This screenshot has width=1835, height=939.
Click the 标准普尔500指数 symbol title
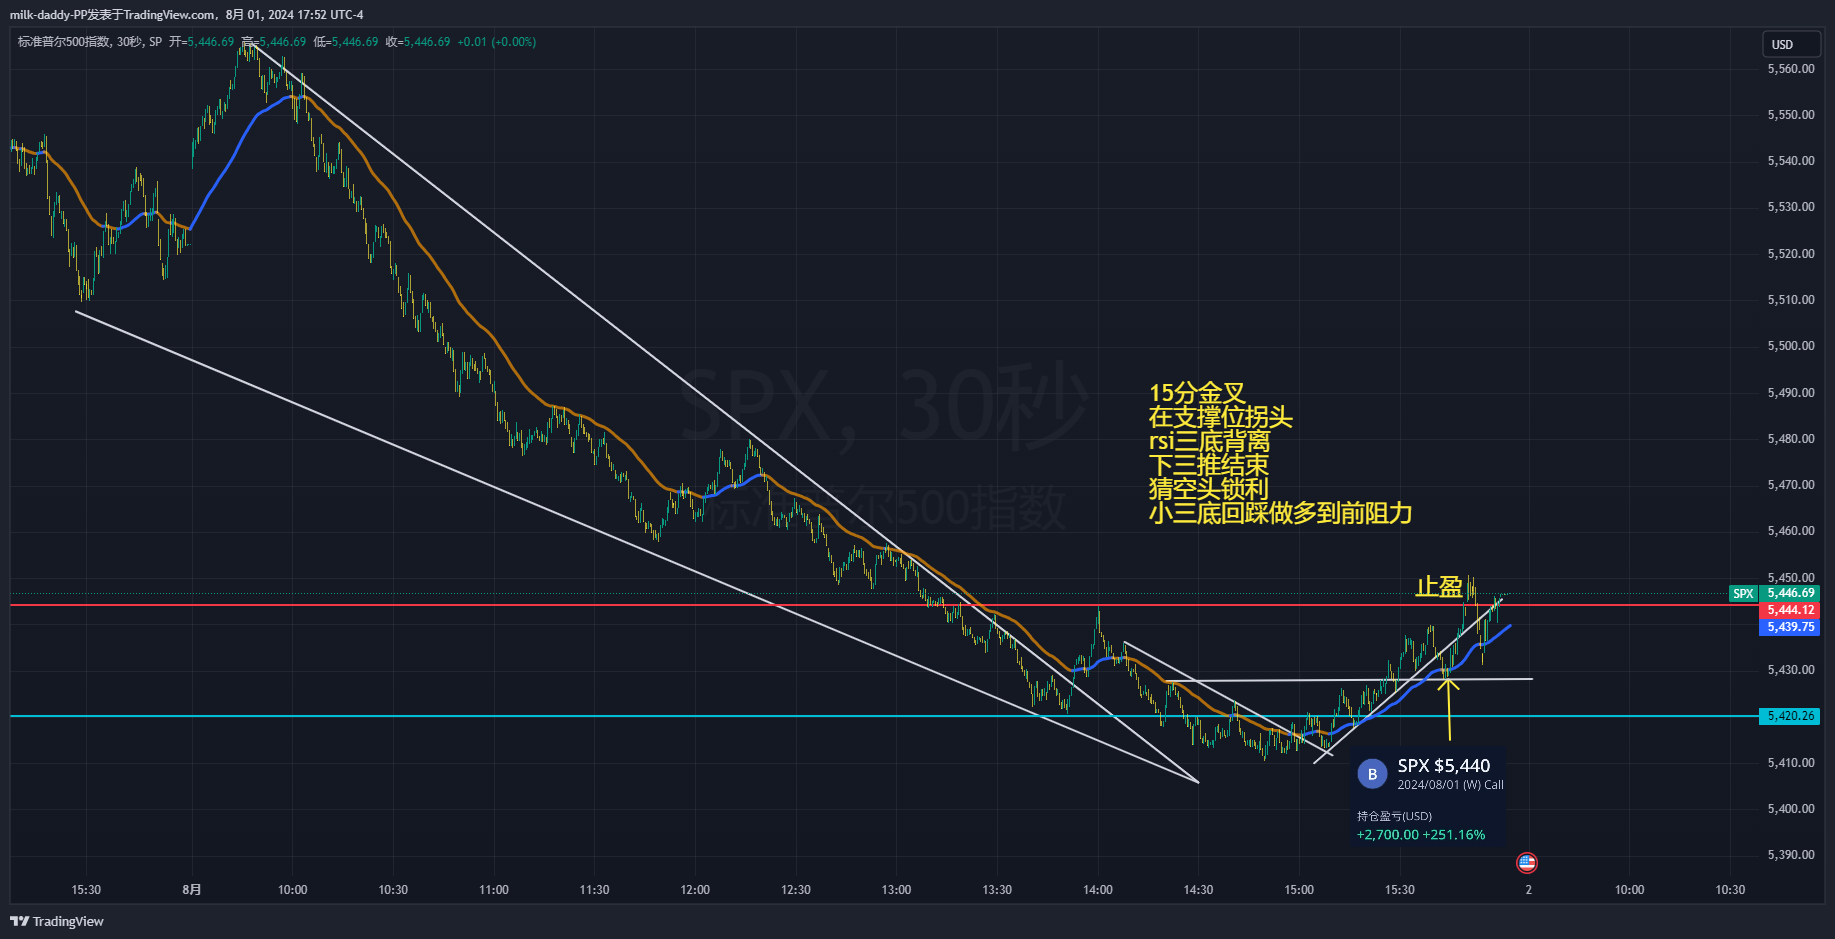pyautogui.click(x=64, y=42)
